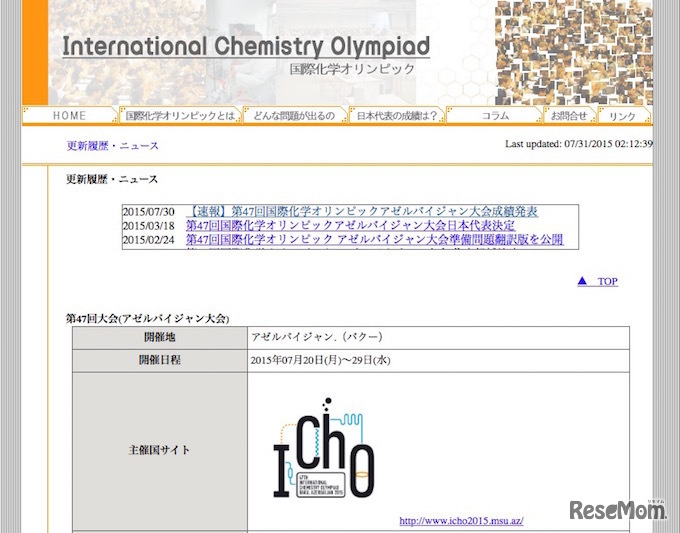Click the bold 更新履歴・ニュース section heading
This screenshot has width=680, height=533.
click(x=112, y=179)
